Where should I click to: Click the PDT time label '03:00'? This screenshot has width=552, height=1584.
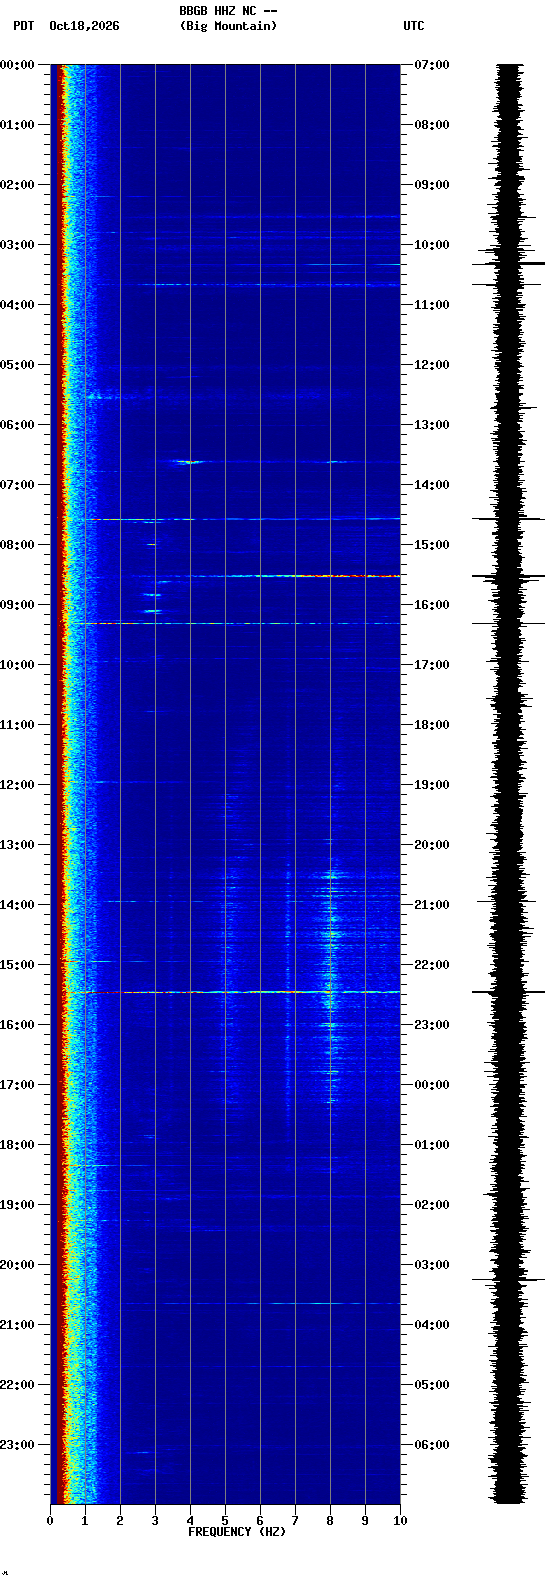point(17,245)
